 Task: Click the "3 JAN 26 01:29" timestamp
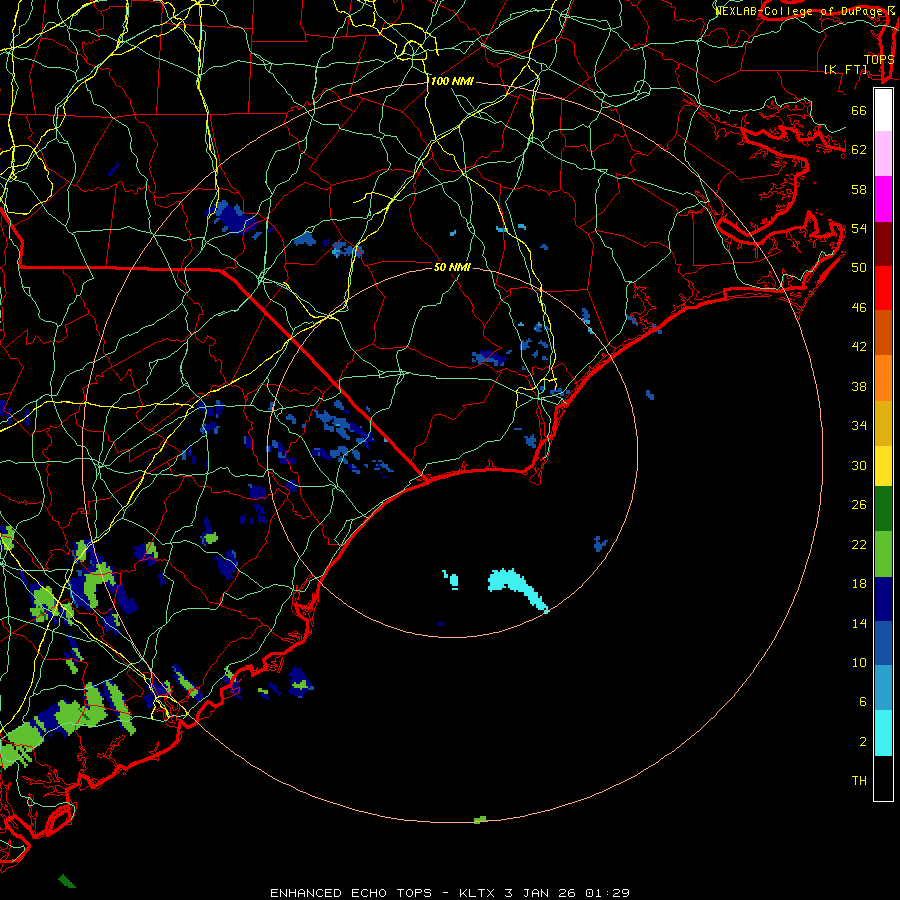tap(567, 893)
